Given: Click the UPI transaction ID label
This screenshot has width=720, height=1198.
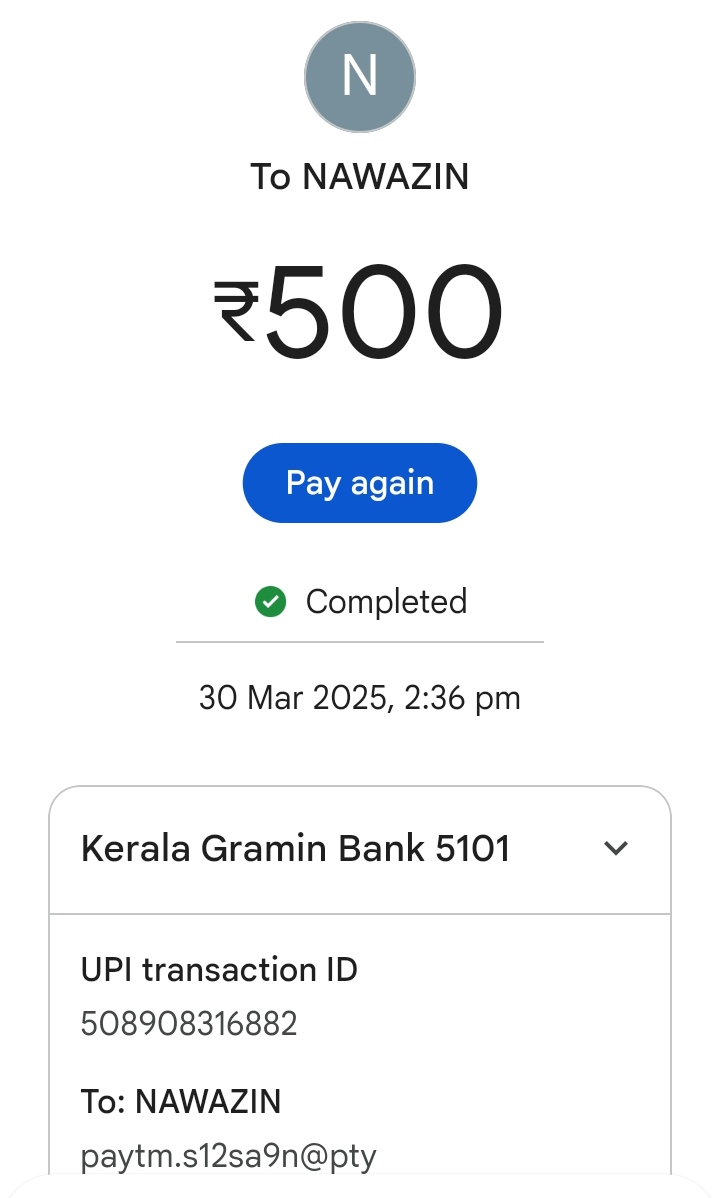Looking at the screenshot, I should pyautogui.click(x=219, y=970).
